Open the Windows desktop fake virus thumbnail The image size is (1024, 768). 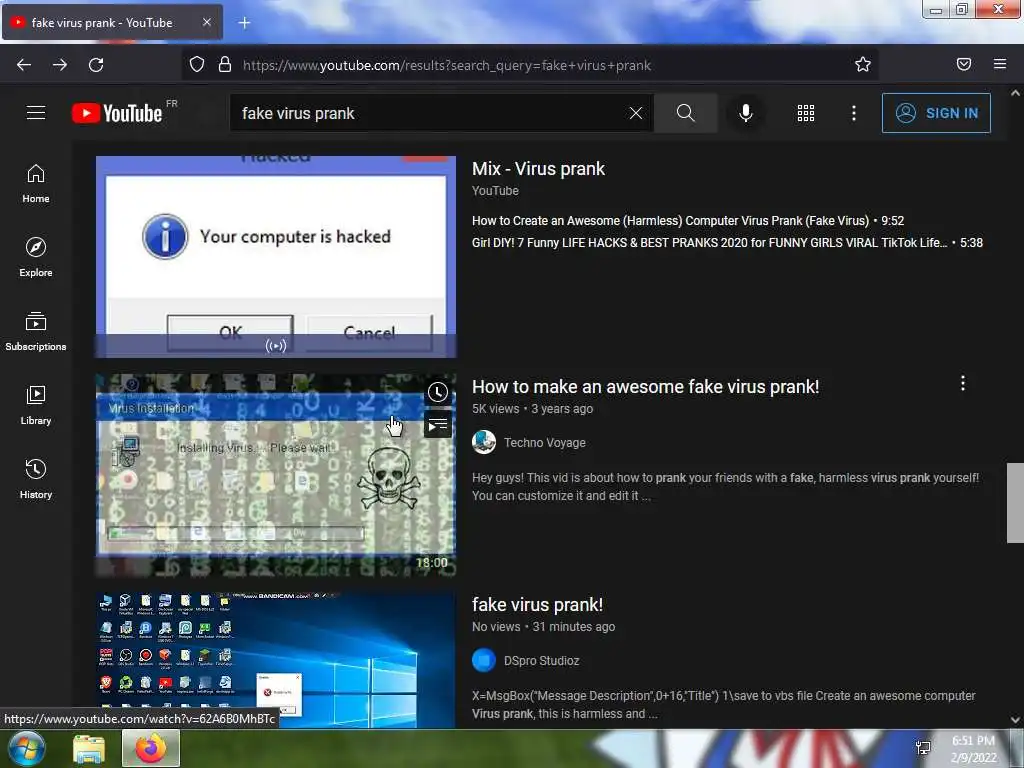point(276,660)
